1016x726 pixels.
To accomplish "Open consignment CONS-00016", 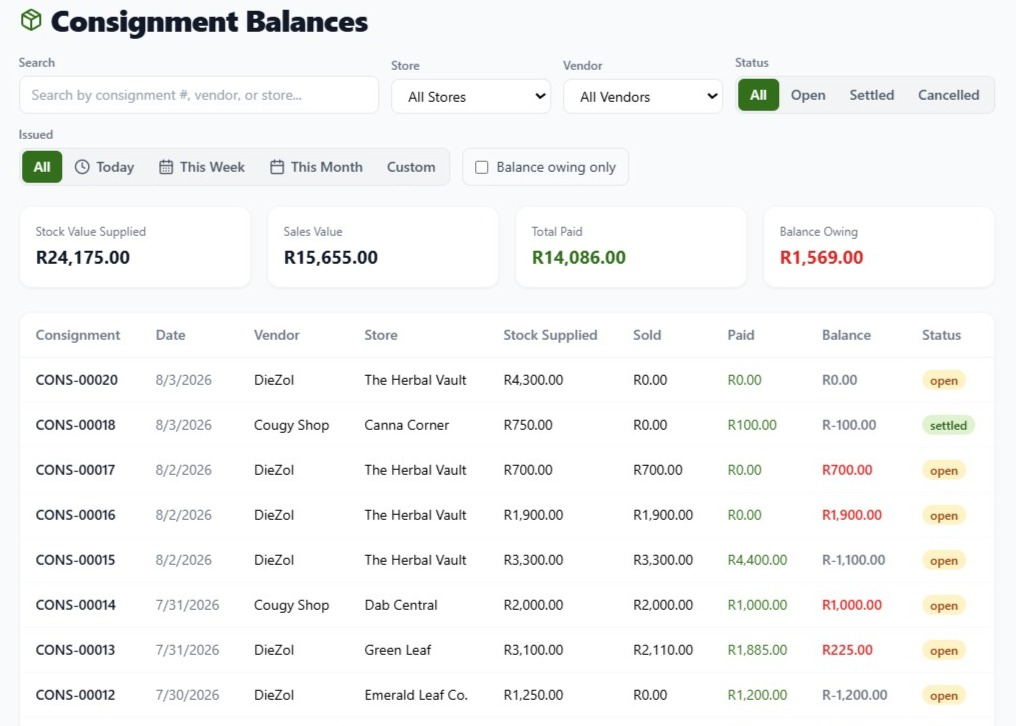I will pyautogui.click(x=75, y=515).
